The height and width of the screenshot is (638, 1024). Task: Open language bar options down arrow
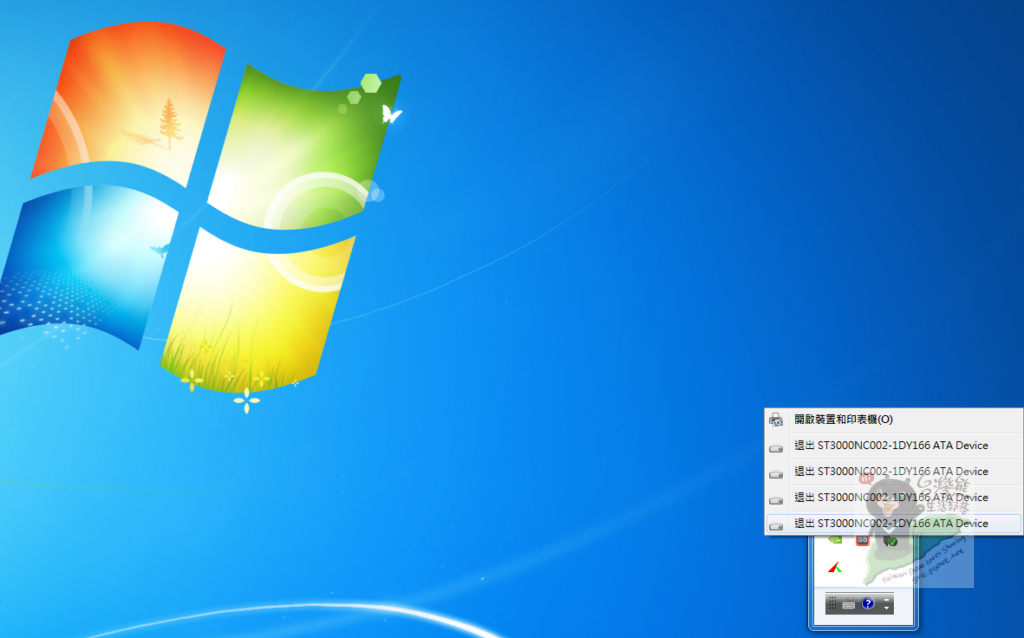(x=886, y=608)
